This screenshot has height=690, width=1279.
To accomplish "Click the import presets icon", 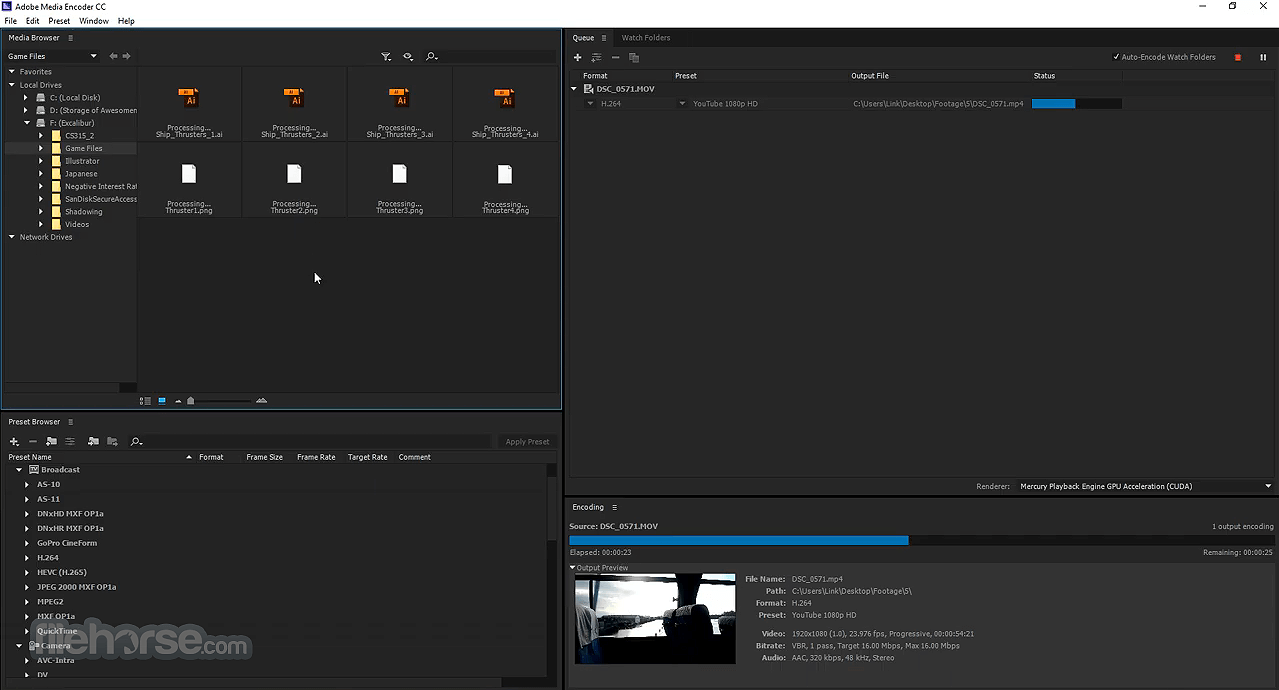I will (x=93, y=442).
